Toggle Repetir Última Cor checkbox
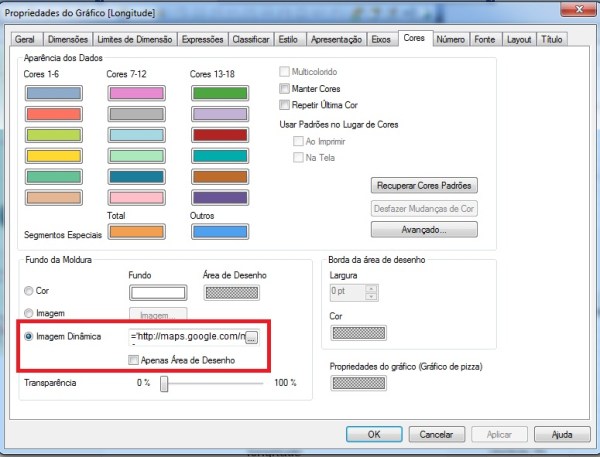The width and height of the screenshot is (600, 457). [285, 104]
